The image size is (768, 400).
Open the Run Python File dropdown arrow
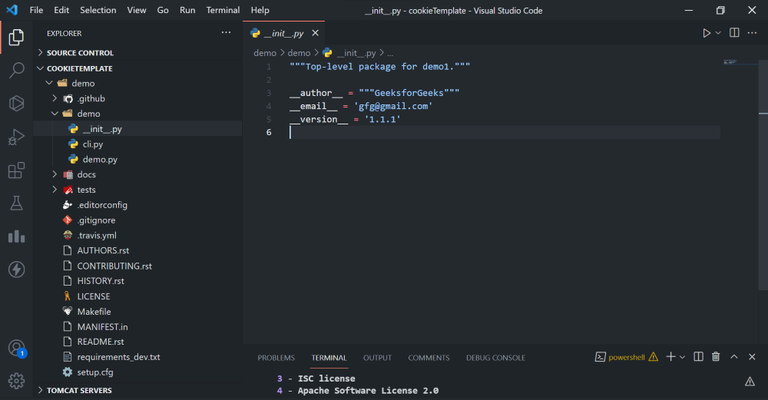click(x=717, y=33)
